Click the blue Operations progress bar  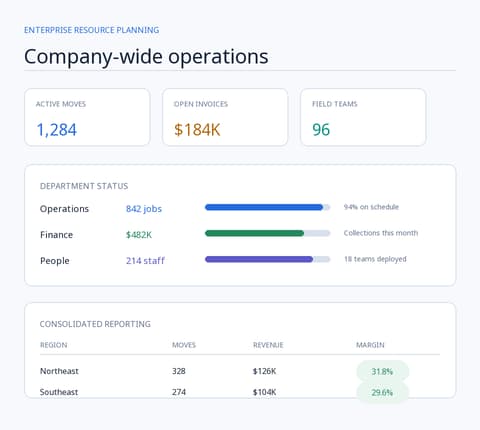(x=267, y=207)
